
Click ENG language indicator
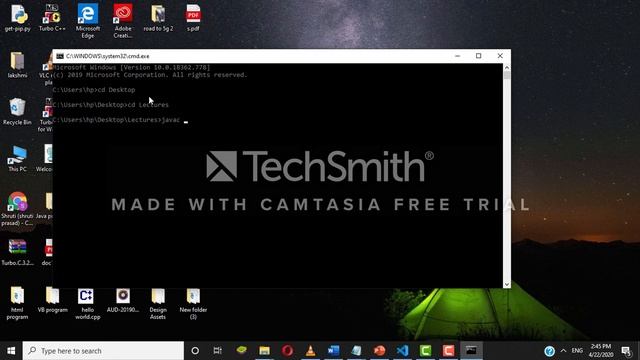tap(577, 351)
